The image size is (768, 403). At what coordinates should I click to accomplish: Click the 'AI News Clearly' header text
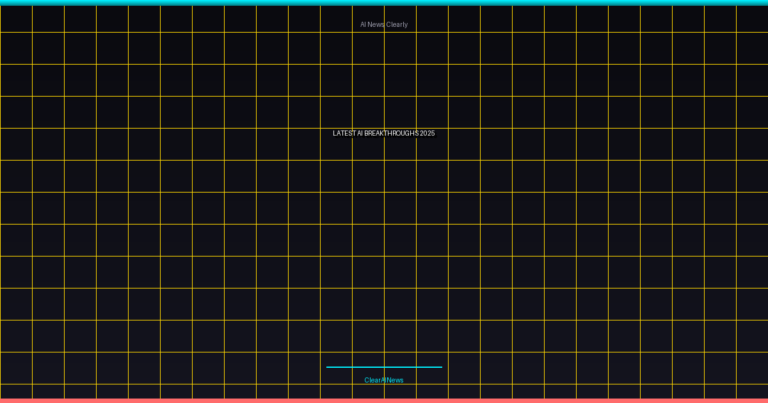tap(384, 24)
